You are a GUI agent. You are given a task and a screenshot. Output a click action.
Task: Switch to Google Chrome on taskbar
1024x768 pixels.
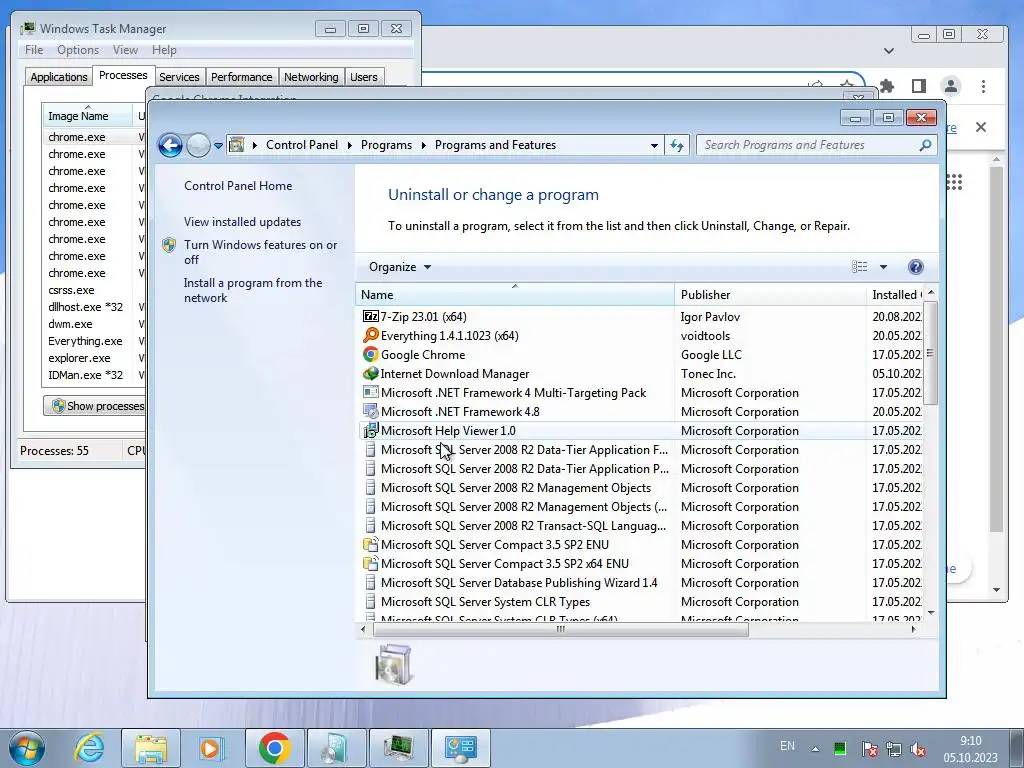pyautogui.click(x=274, y=748)
